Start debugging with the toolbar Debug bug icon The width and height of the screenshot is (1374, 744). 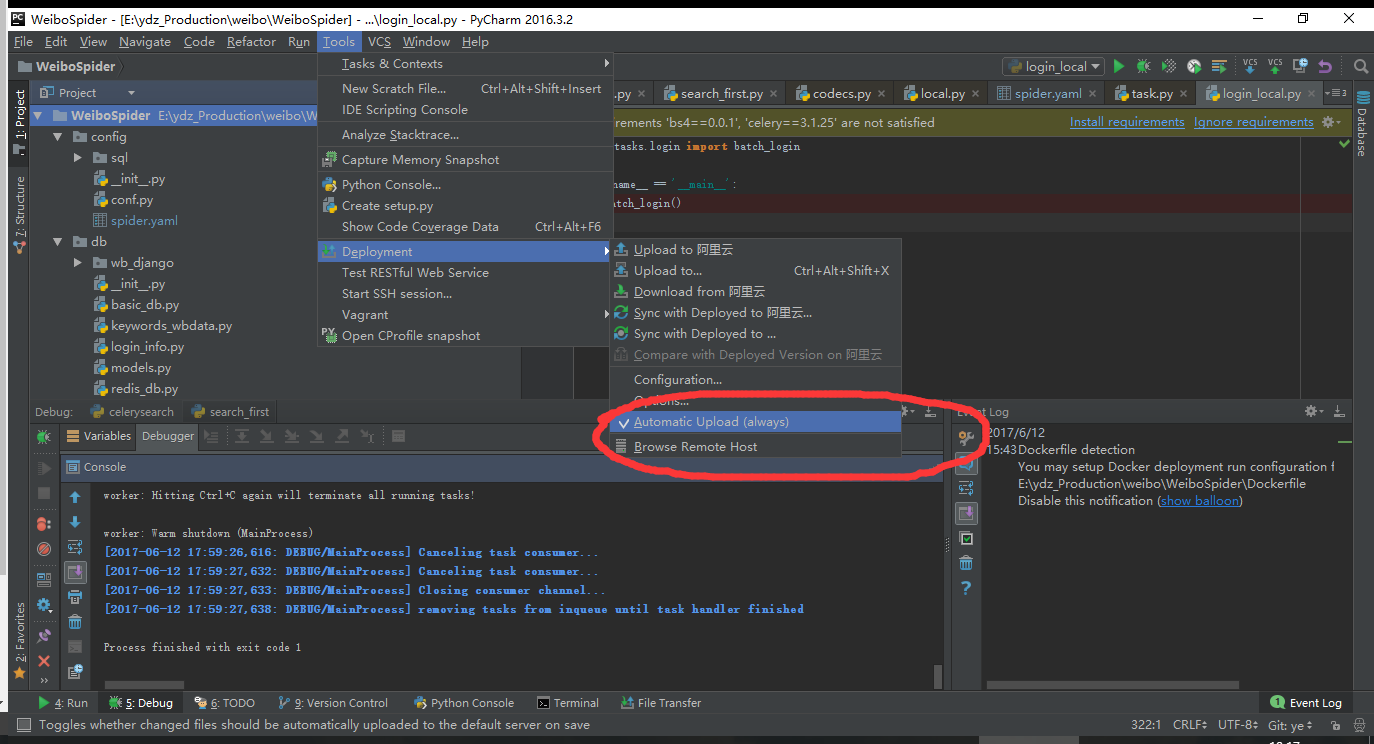(1144, 66)
